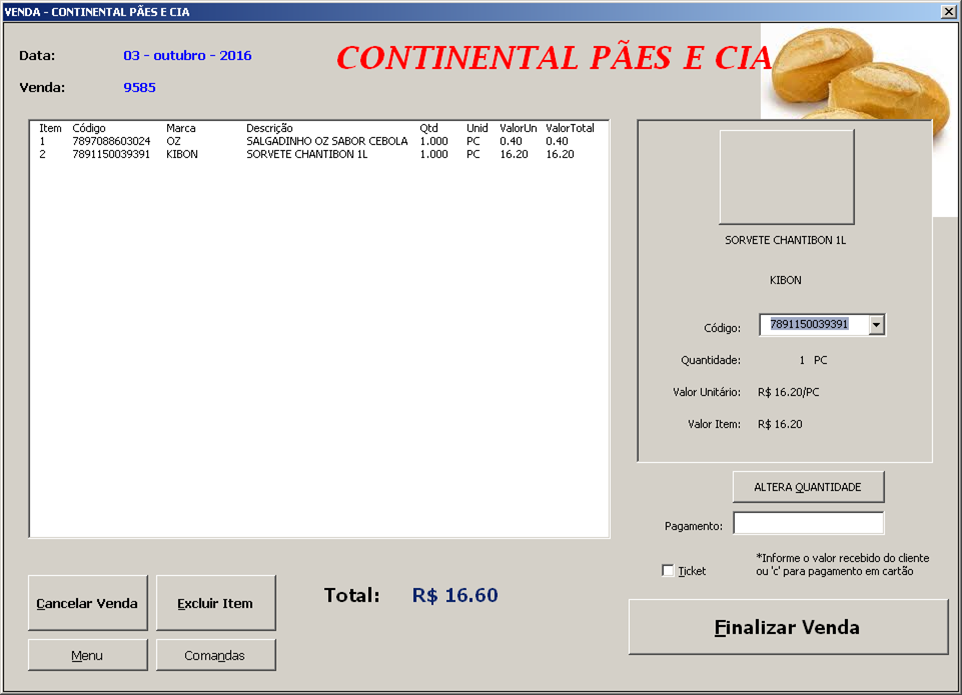962x695 pixels.
Task: Close the Venda window
Action: click(x=948, y=11)
